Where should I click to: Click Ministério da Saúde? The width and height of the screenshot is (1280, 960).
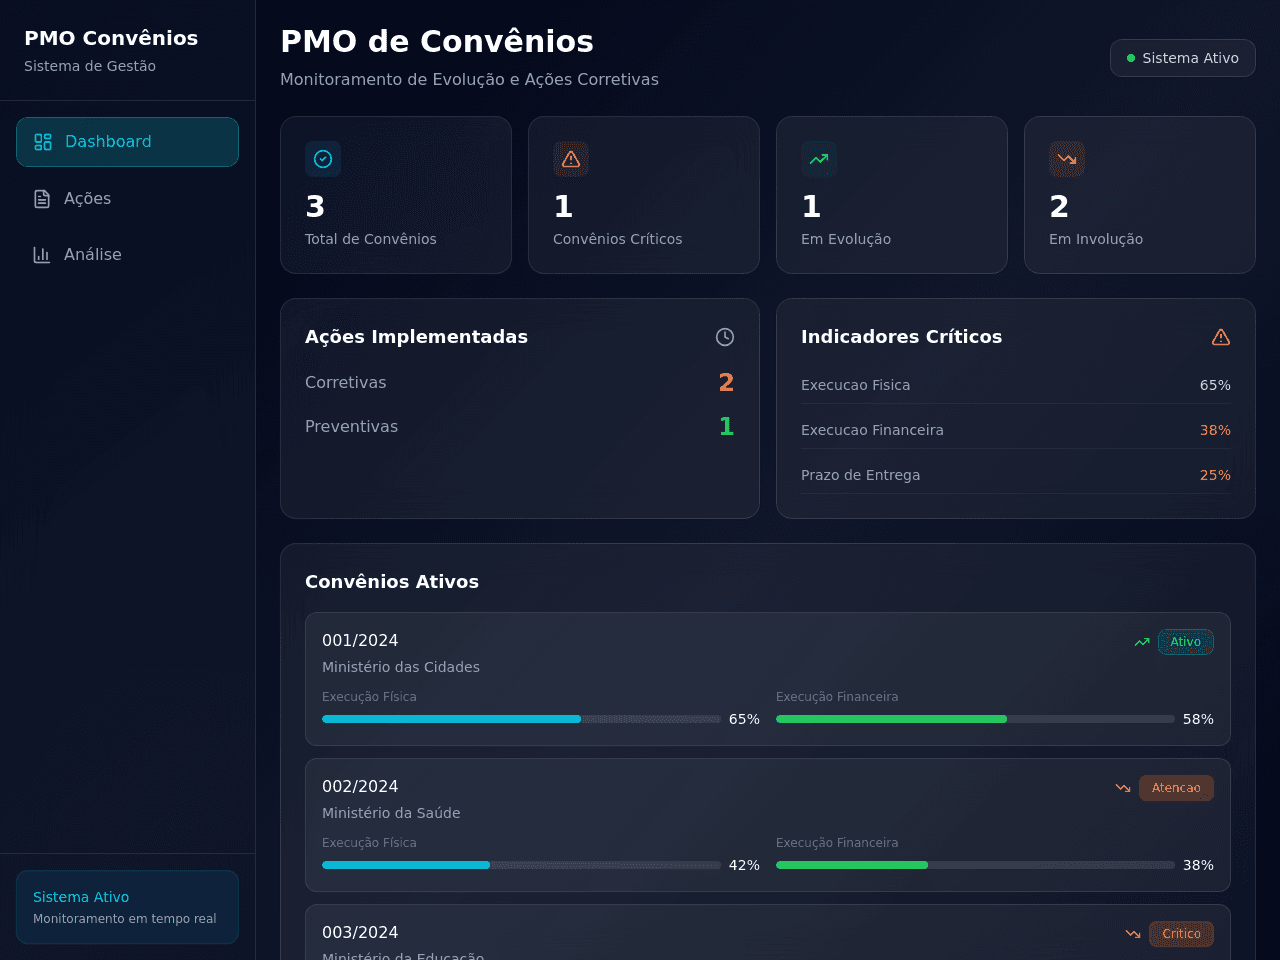[391, 813]
